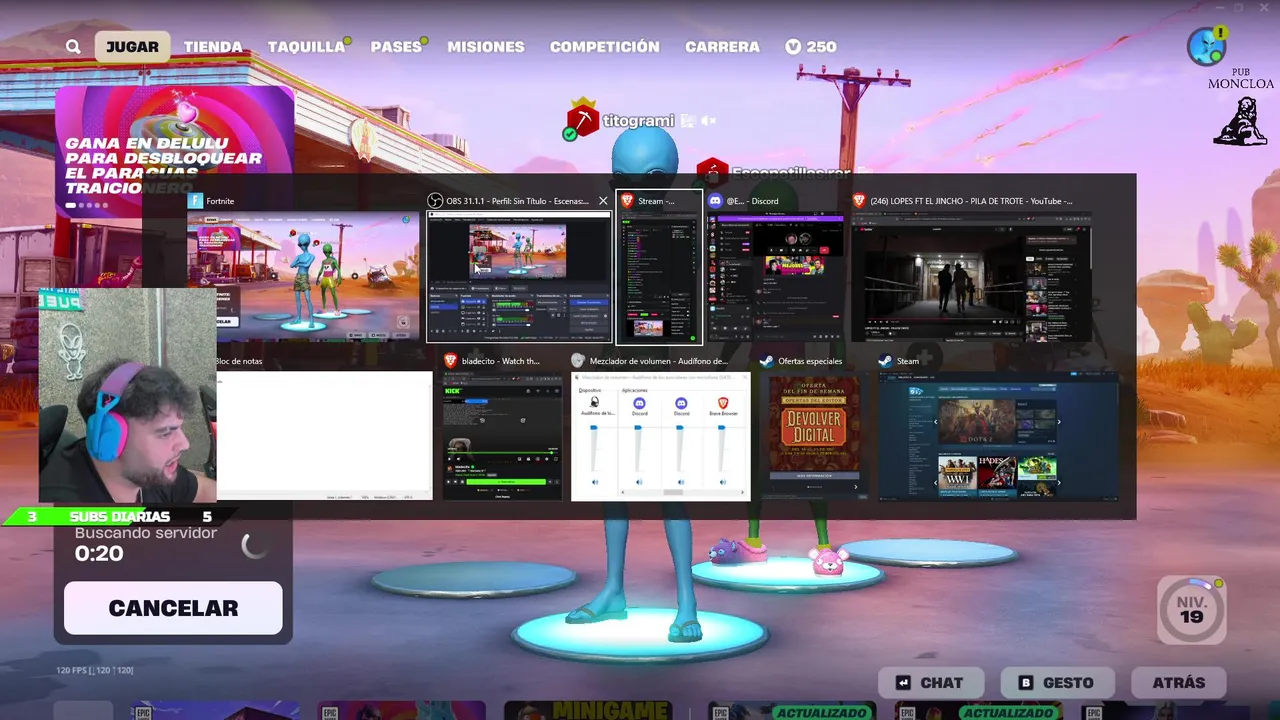
Task: Click the Fortnite app icon in the switcher
Action: pos(196,201)
